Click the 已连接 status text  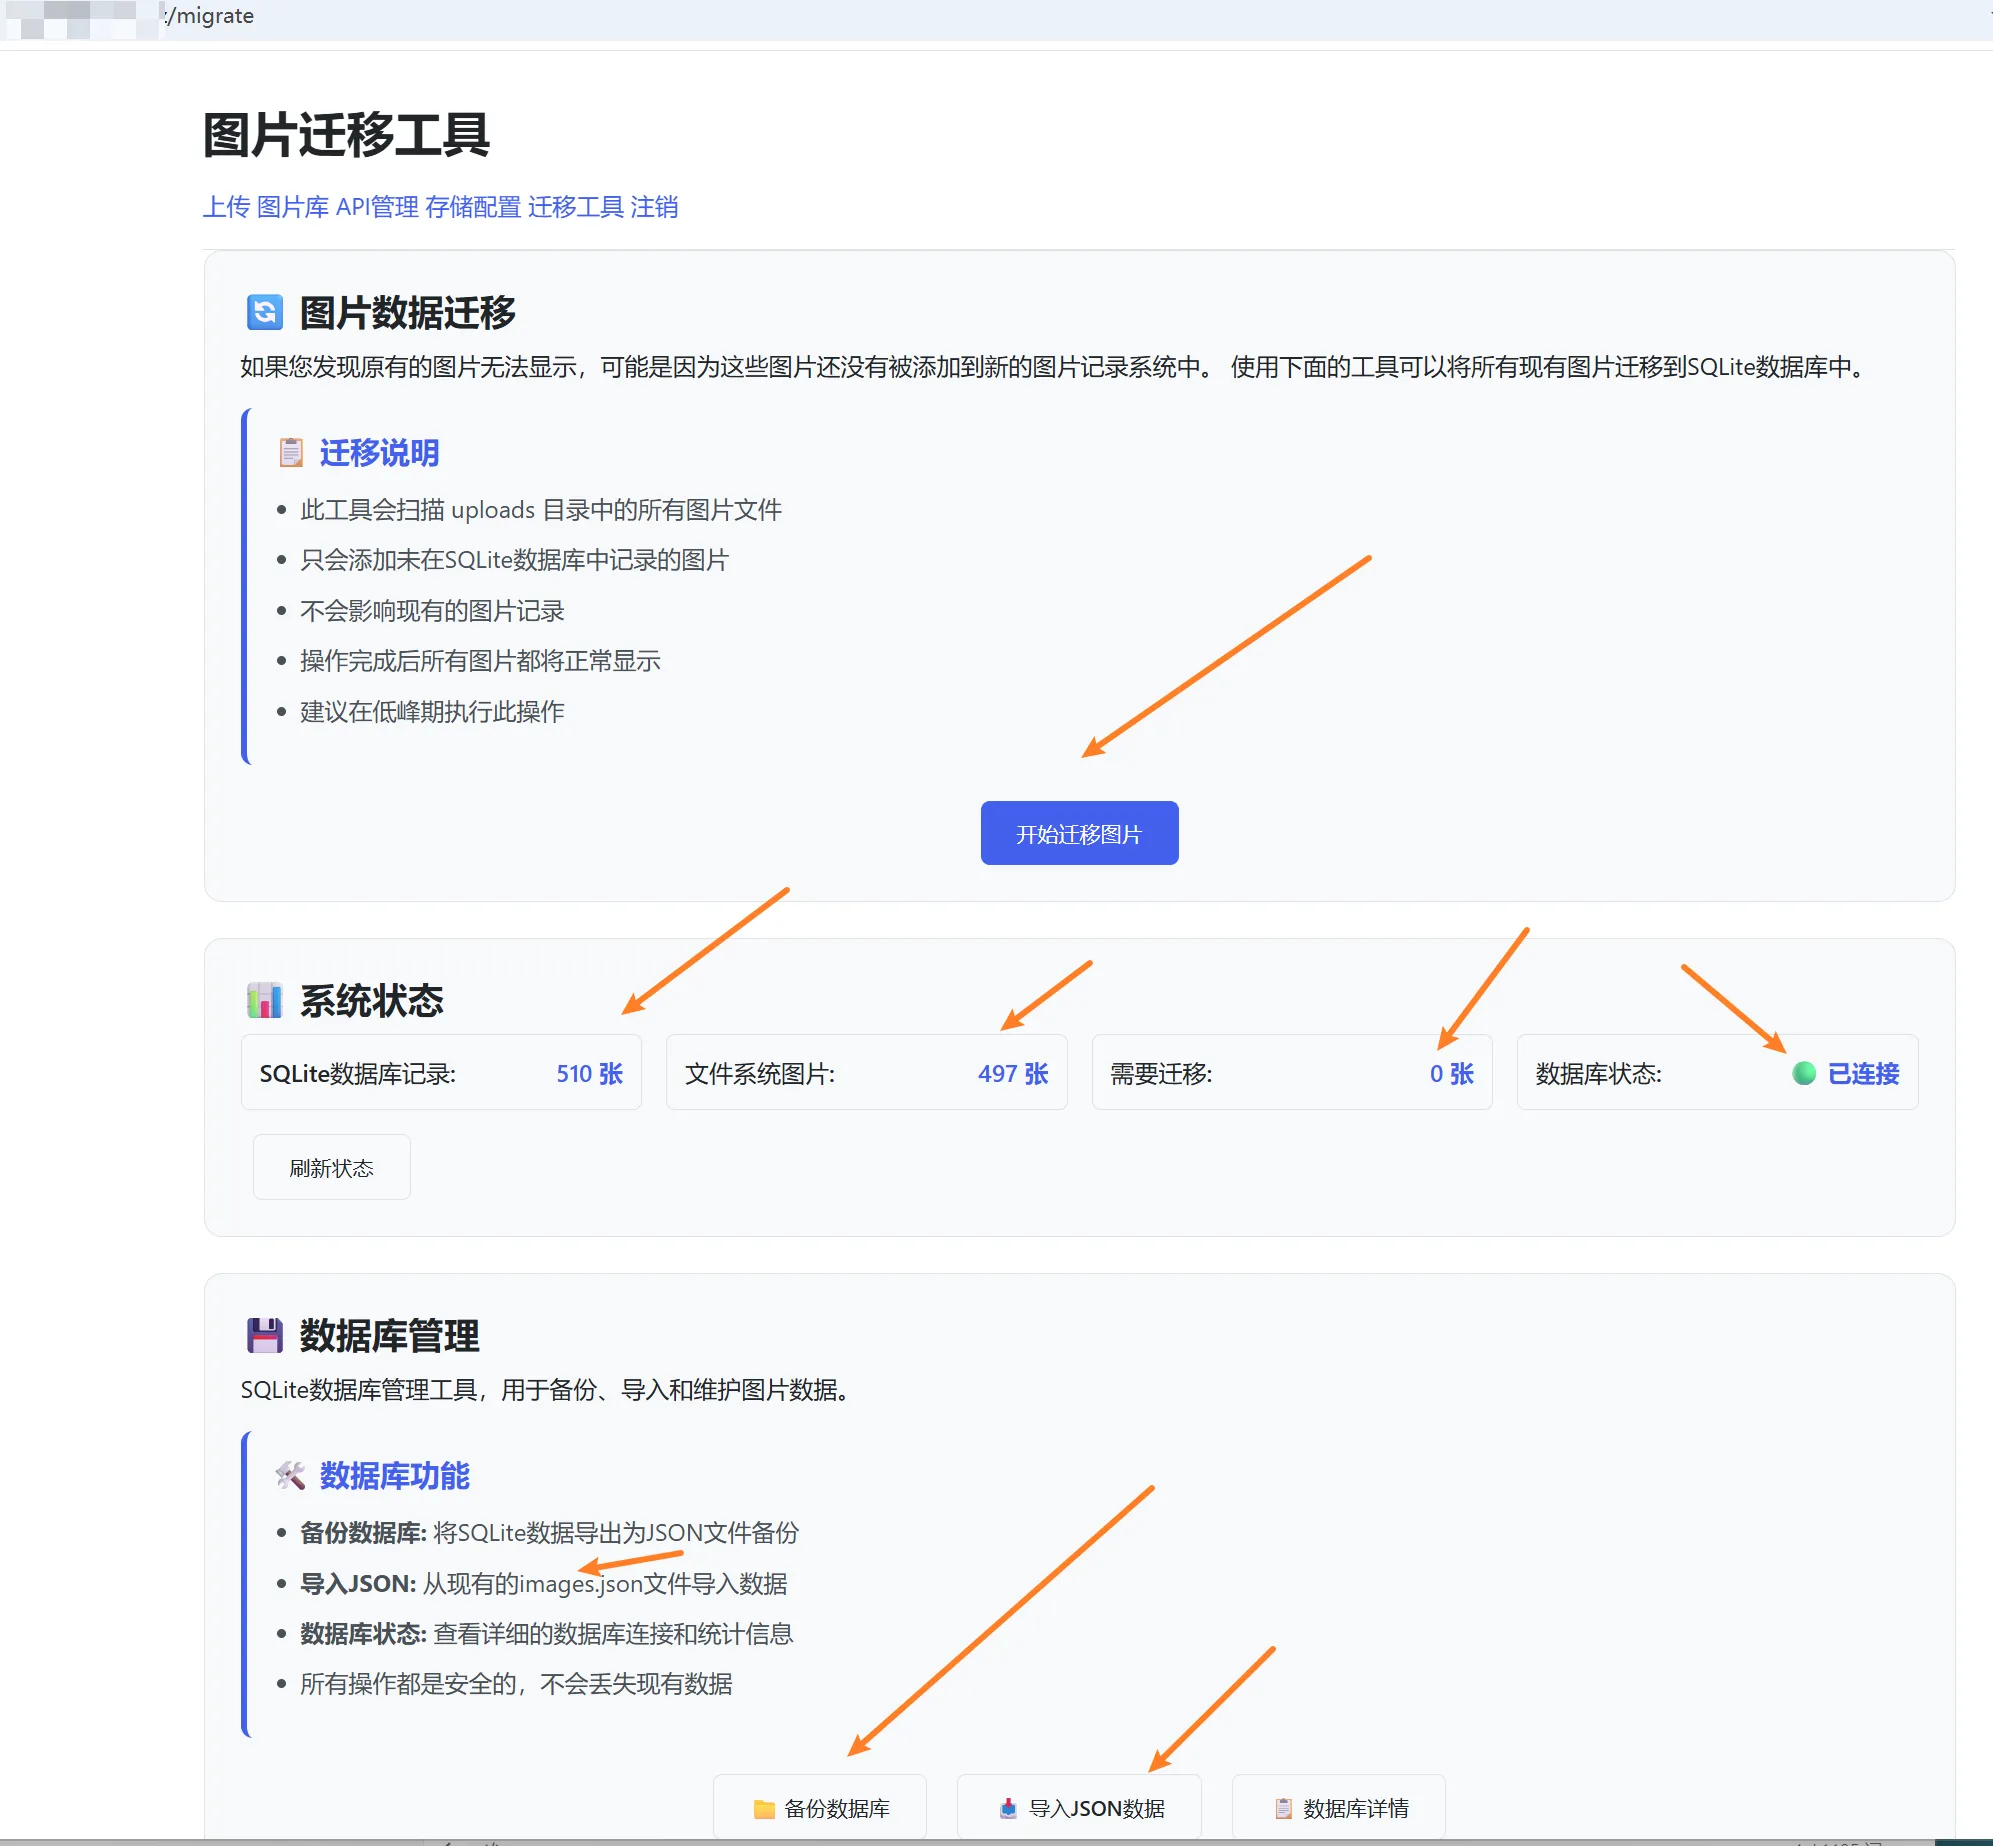1863,1072
